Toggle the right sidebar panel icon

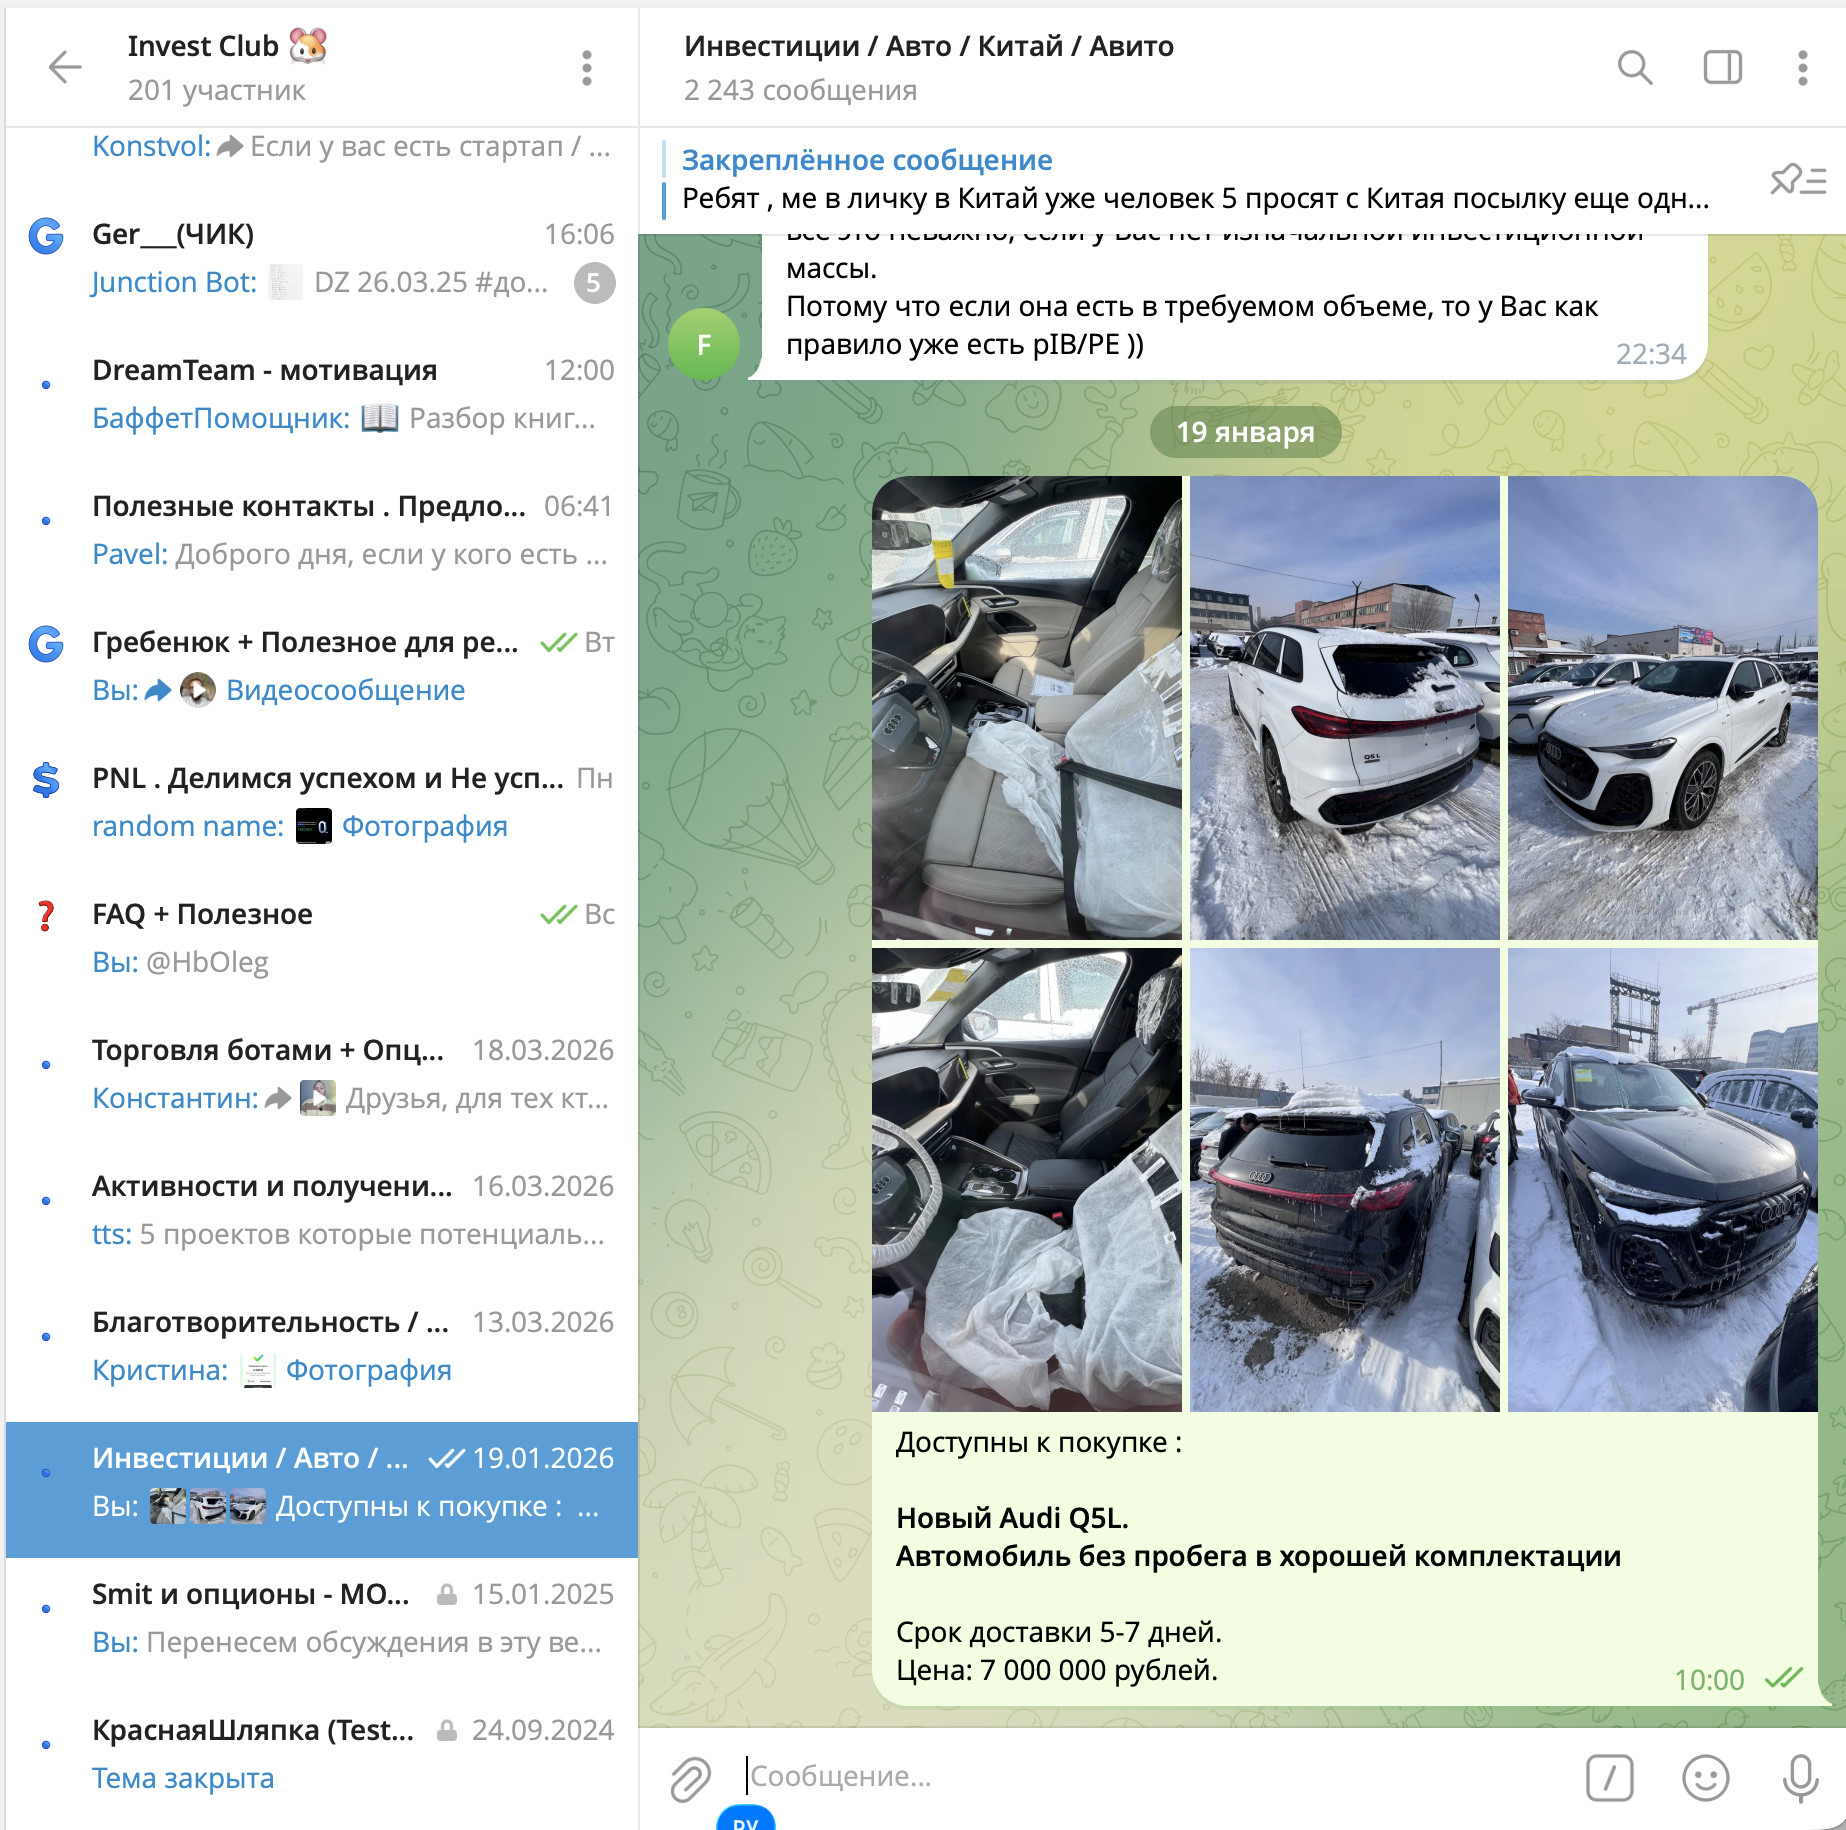(x=1722, y=68)
